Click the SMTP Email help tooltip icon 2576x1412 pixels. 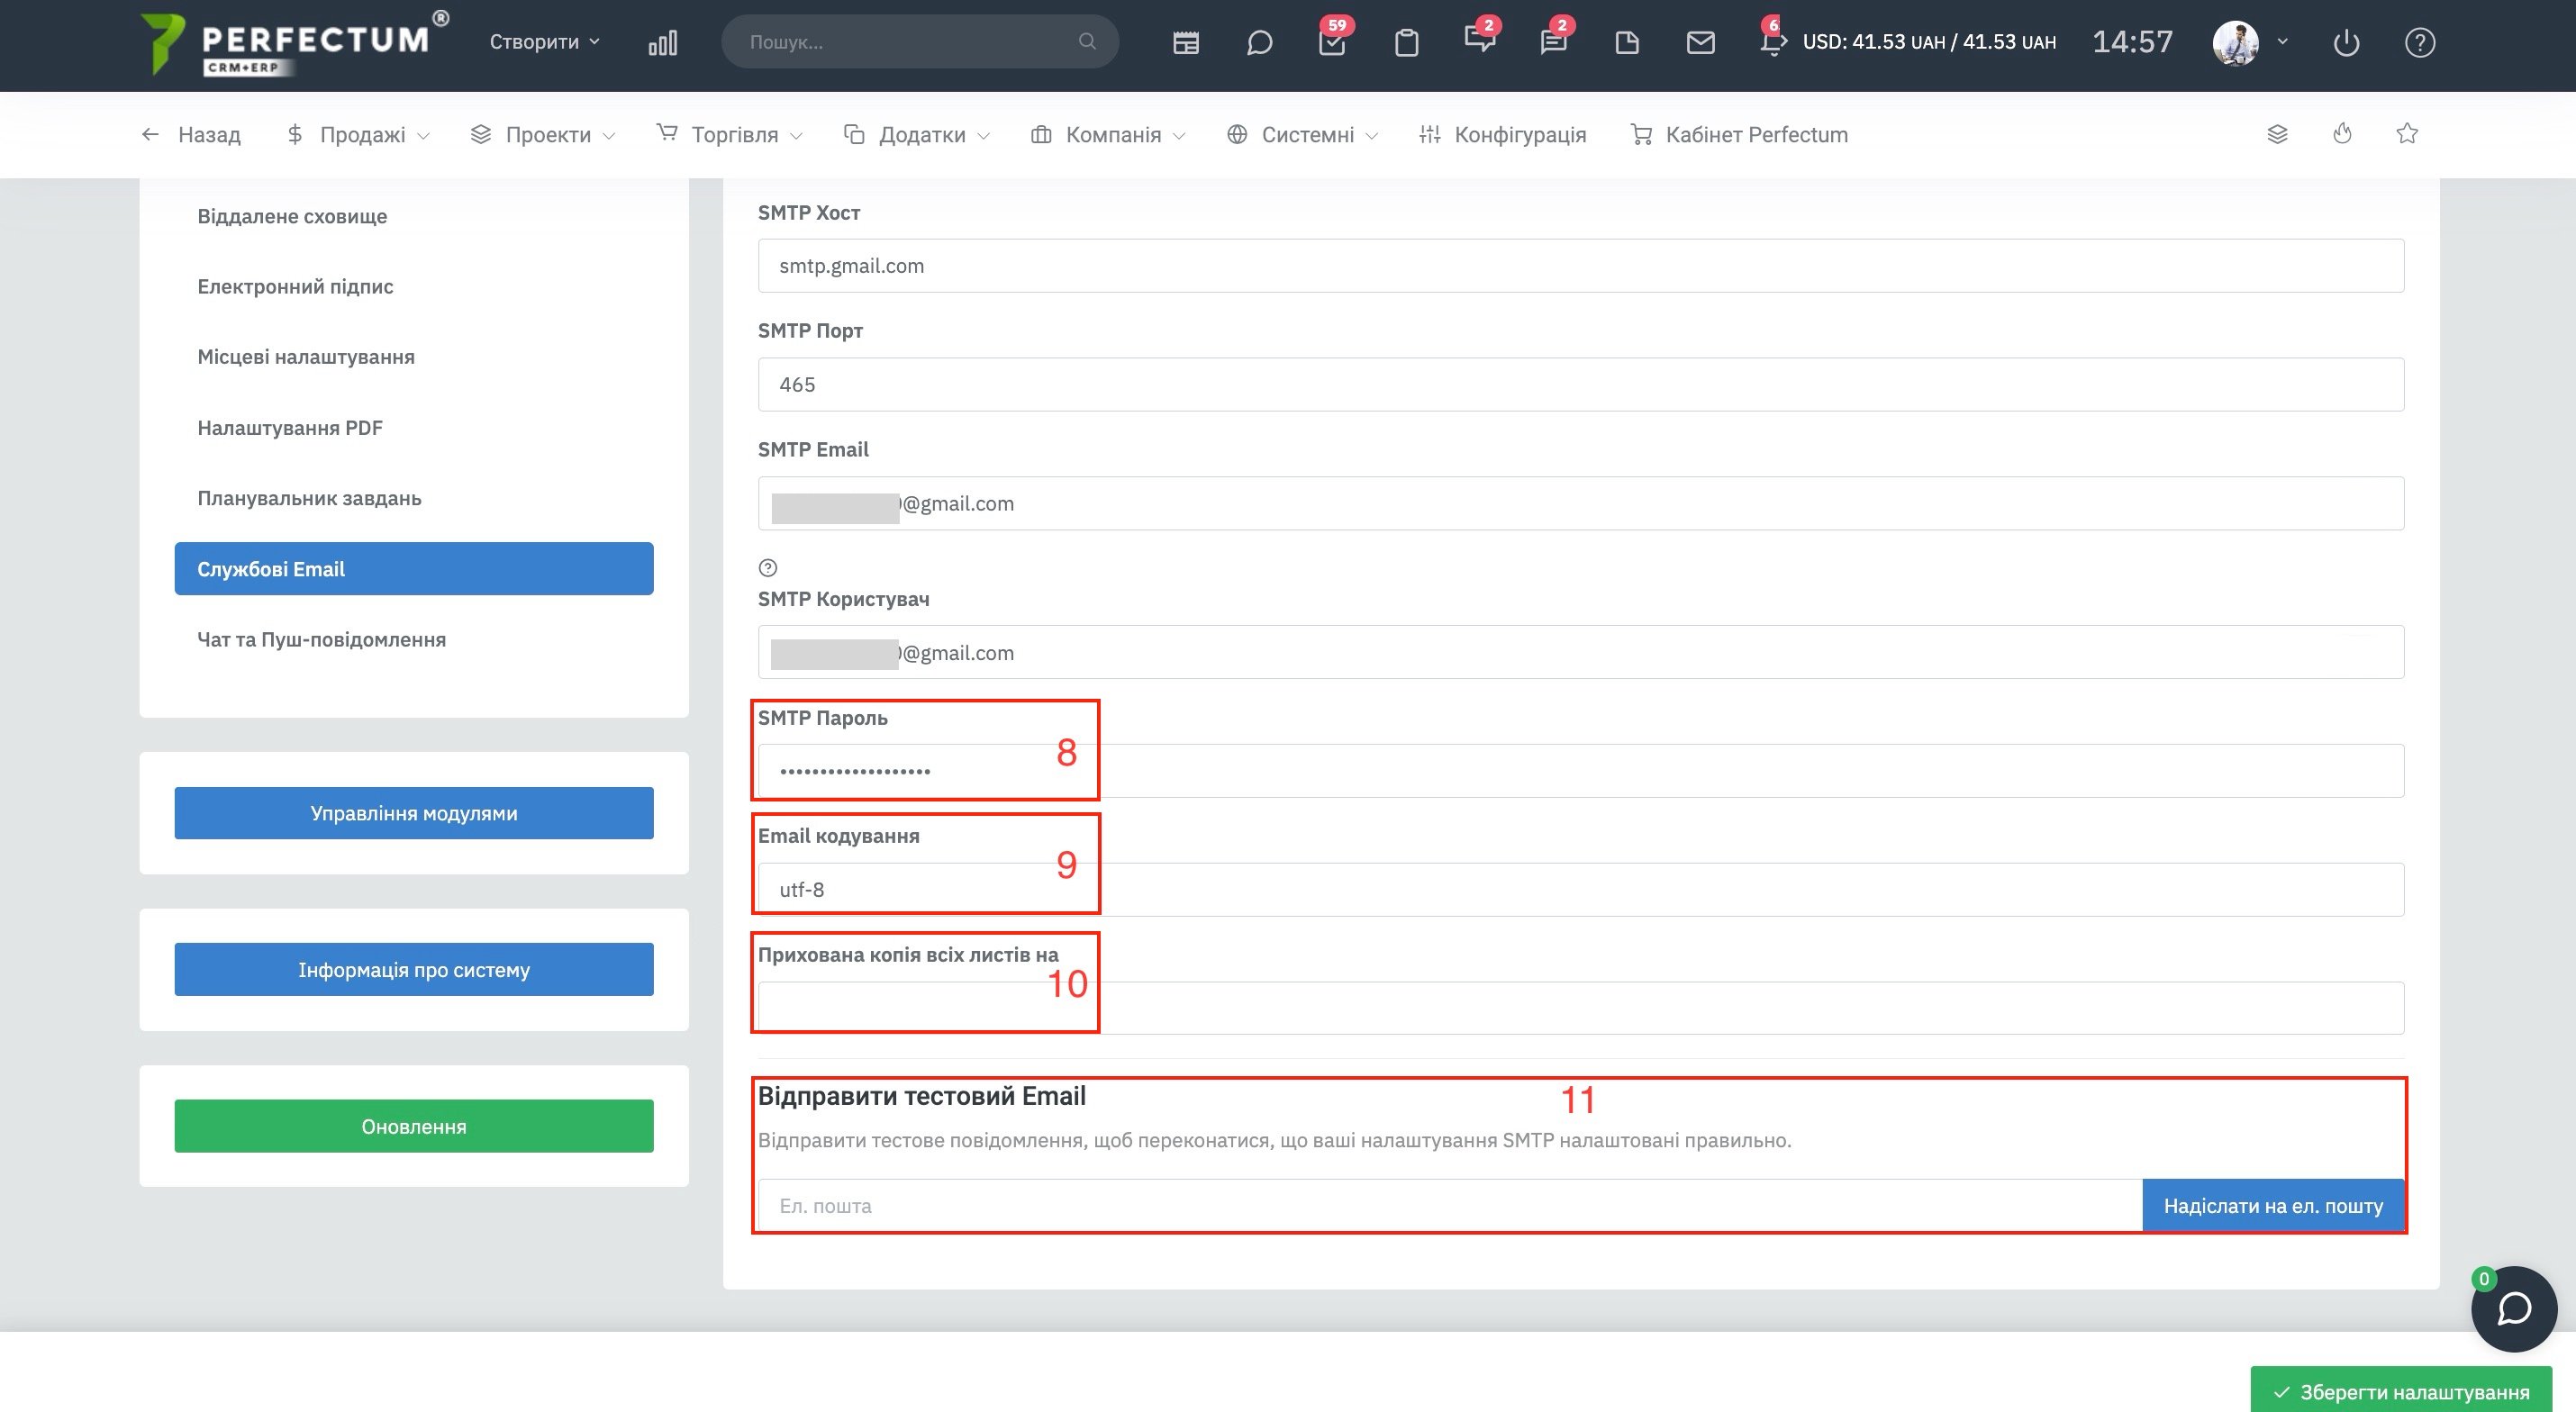tap(768, 568)
